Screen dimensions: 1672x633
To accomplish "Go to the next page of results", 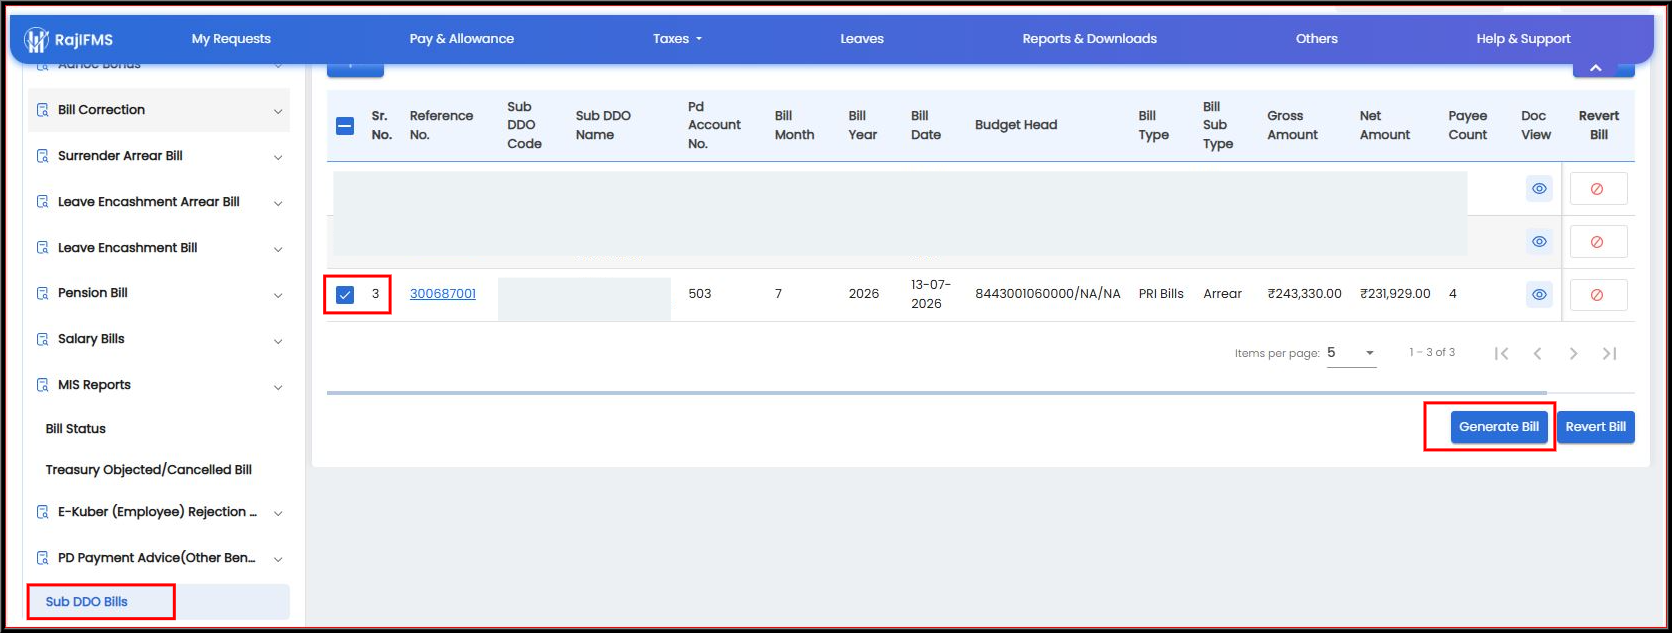I will point(1573,353).
